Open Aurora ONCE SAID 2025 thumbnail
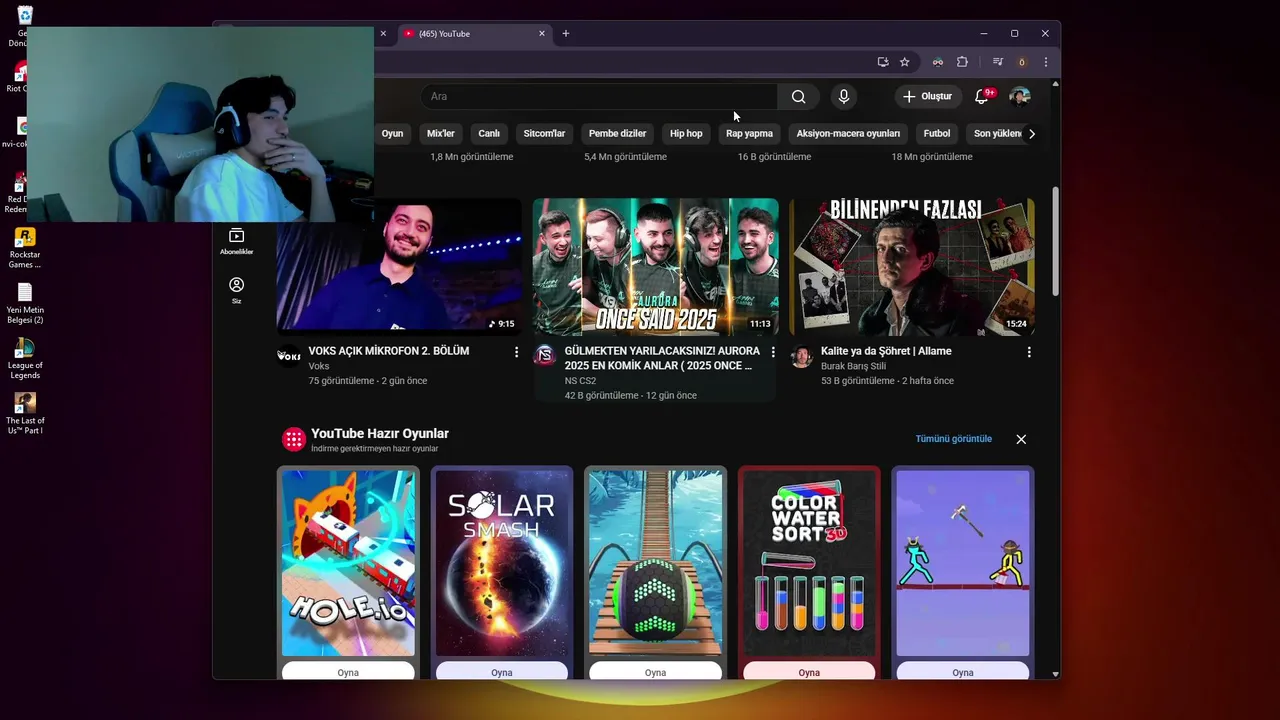Screen dimensions: 1280x720 point(655,266)
